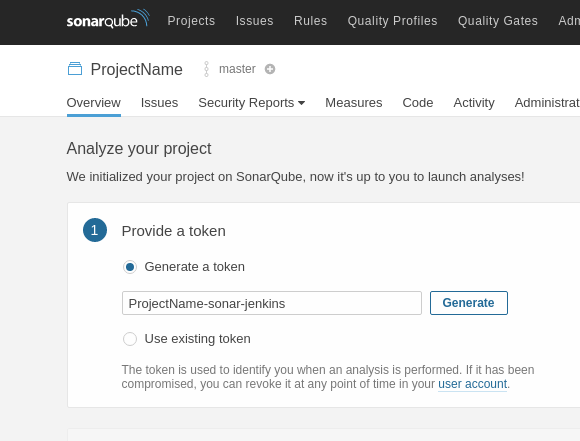Click the token name input field

272,303
